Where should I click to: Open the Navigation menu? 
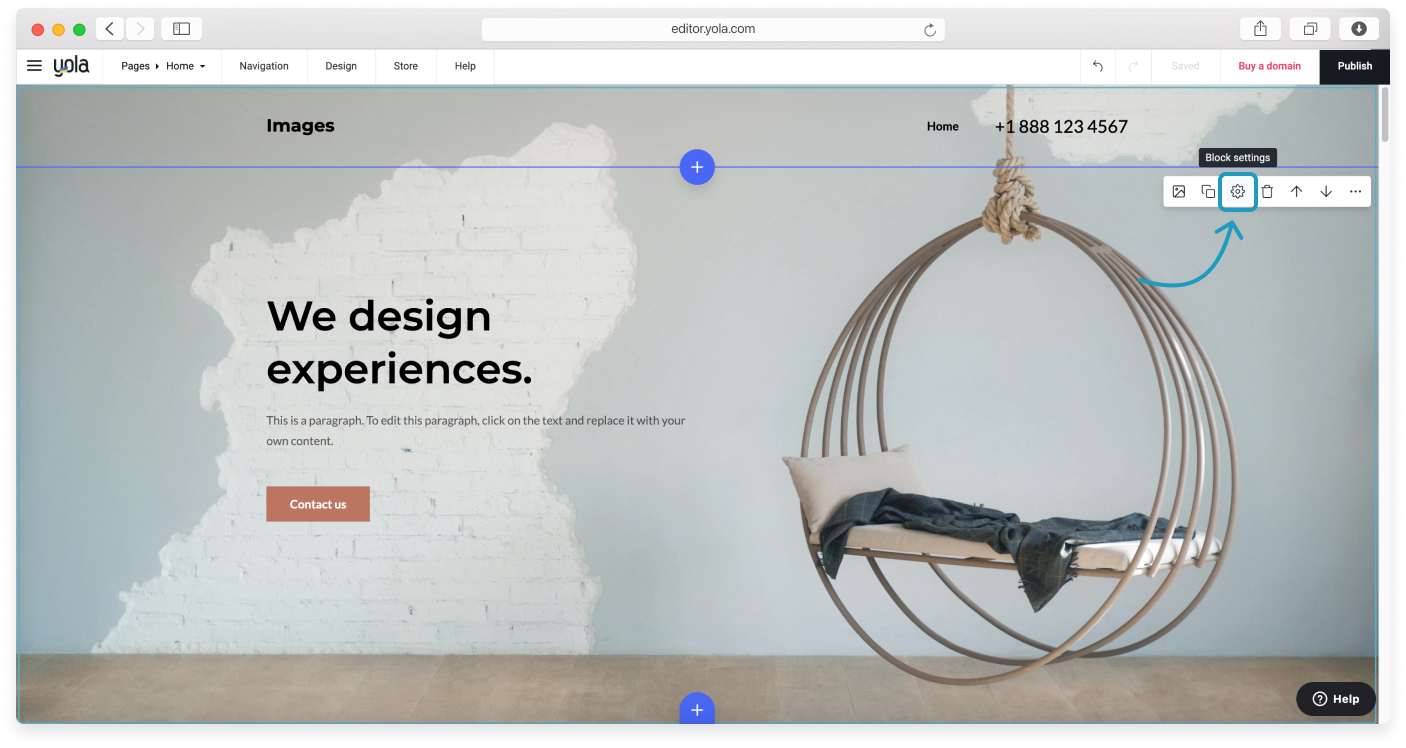pos(264,66)
